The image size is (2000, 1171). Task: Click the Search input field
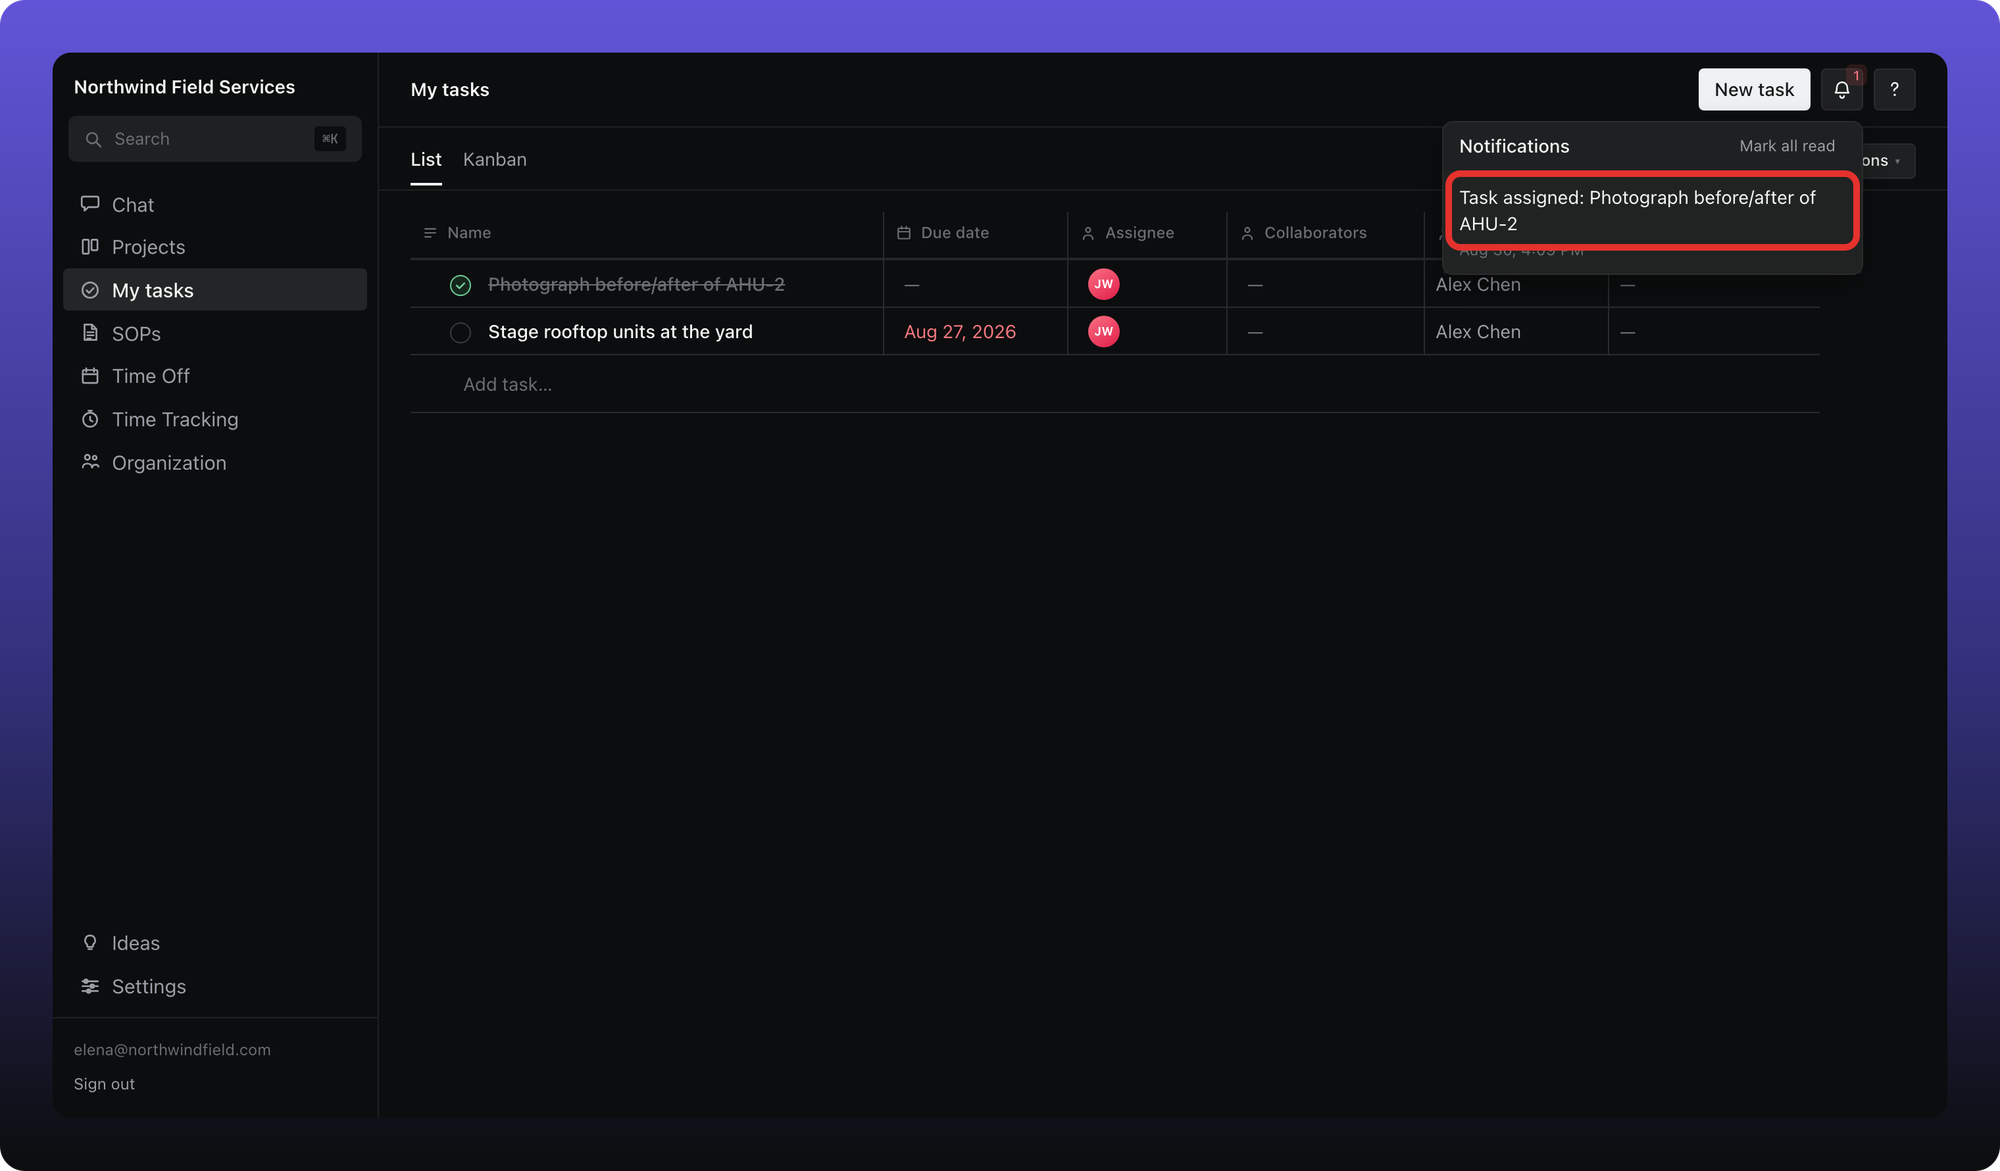tap(215, 139)
